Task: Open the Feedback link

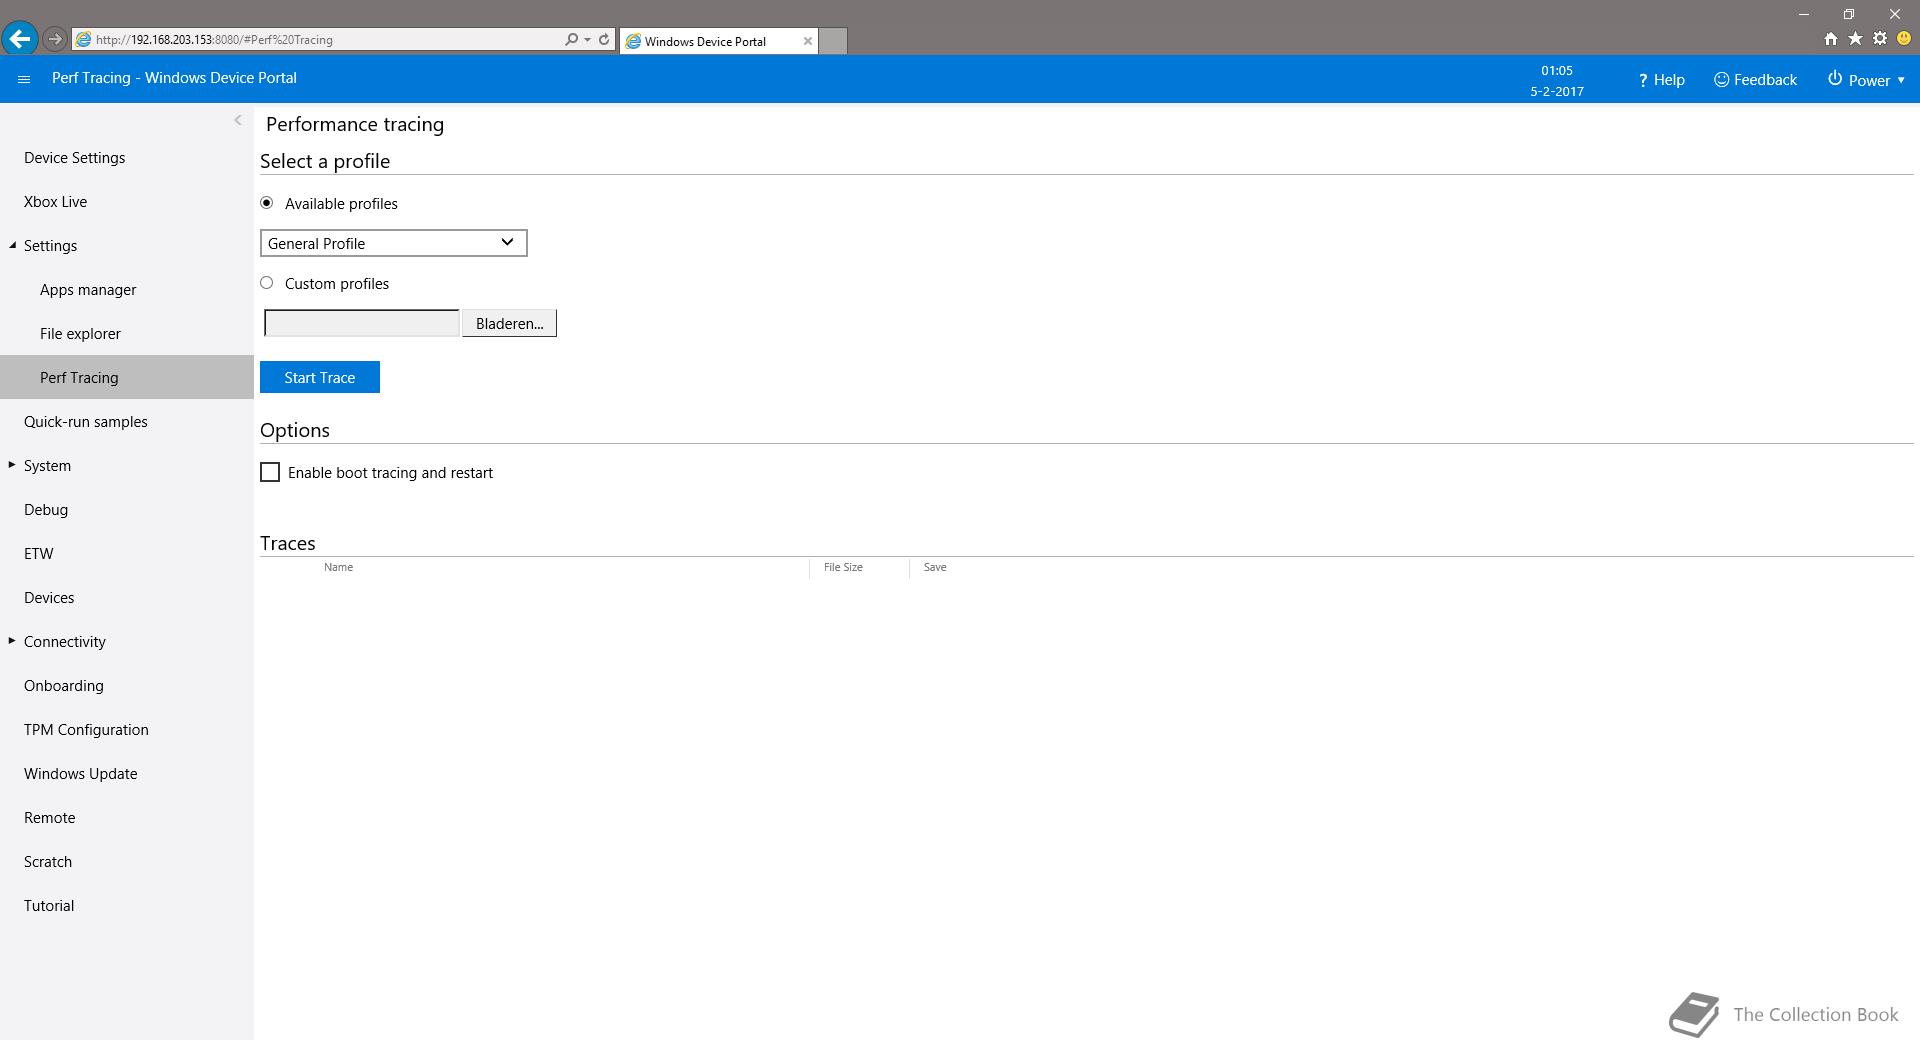Action: (x=1755, y=80)
